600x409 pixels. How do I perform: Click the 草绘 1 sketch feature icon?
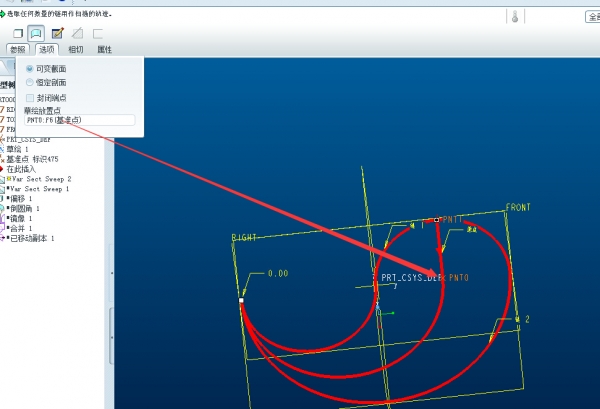point(4,149)
